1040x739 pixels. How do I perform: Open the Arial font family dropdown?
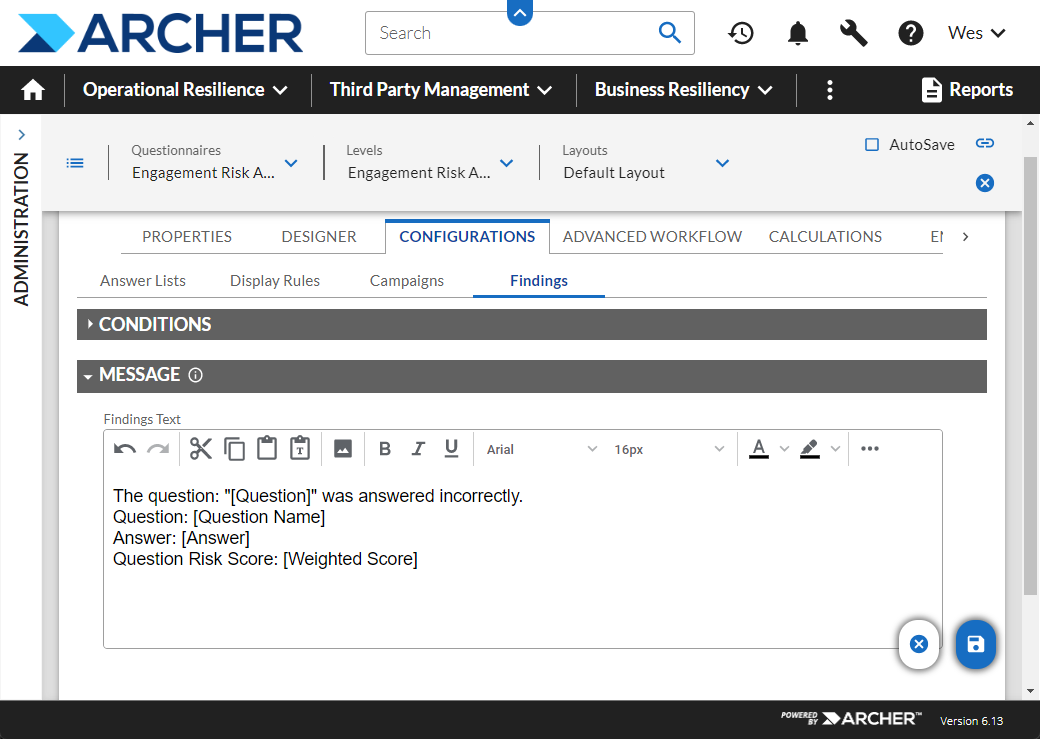[x=541, y=449]
